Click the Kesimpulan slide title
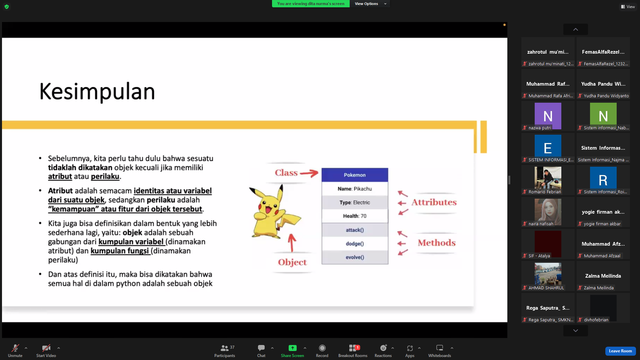 (x=97, y=92)
